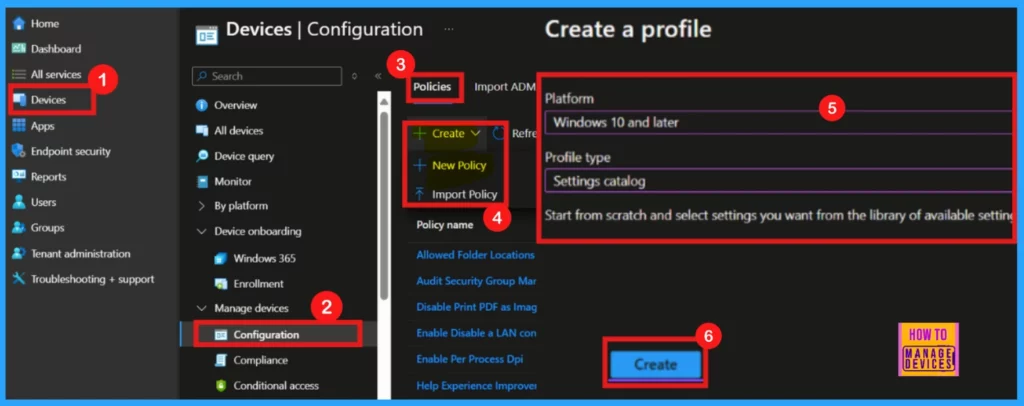Click the plus icon next to New Policy
This screenshot has width=1024, height=406.
[x=419, y=166]
